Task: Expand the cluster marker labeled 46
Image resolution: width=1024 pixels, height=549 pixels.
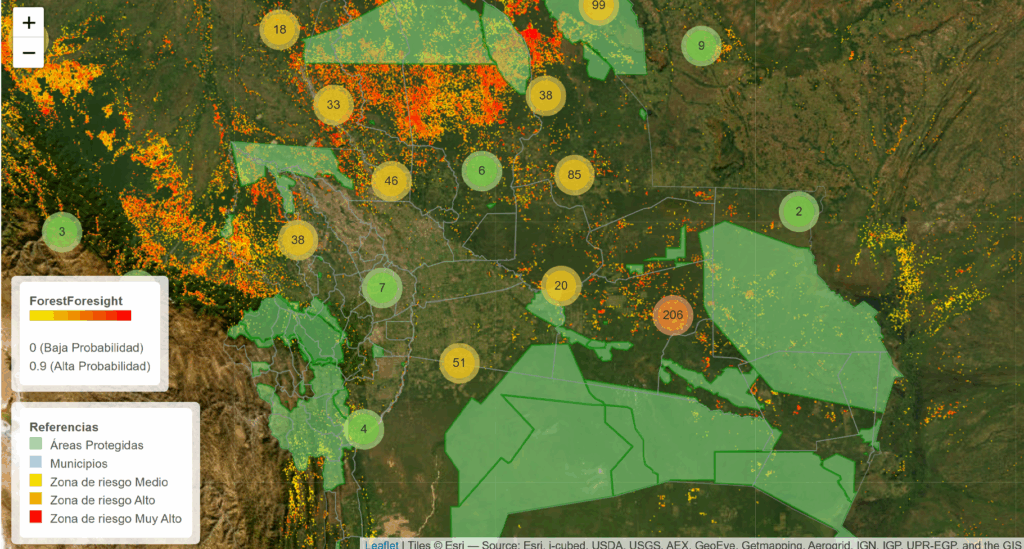Action: [391, 181]
